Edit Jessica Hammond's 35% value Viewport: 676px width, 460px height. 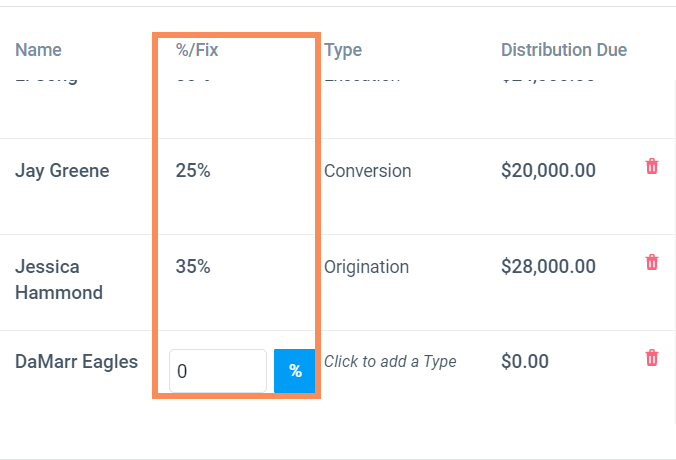click(x=193, y=267)
